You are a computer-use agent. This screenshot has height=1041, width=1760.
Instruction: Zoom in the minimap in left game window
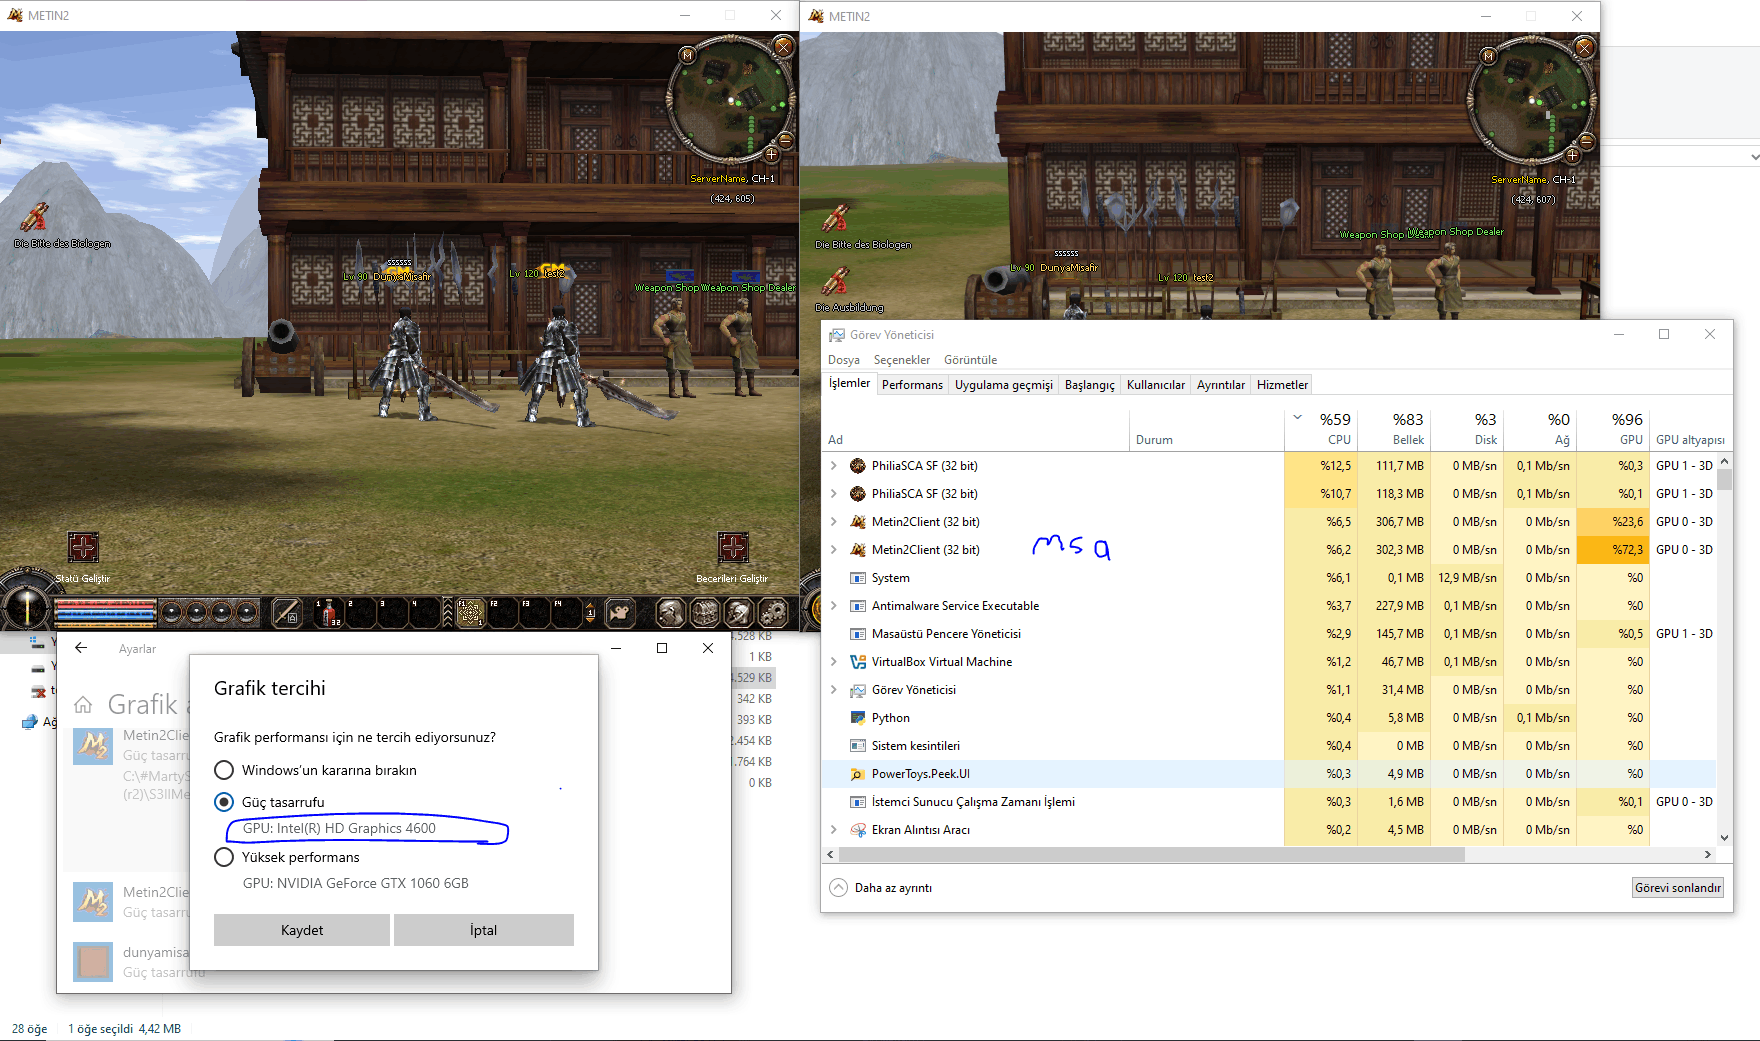pos(772,155)
